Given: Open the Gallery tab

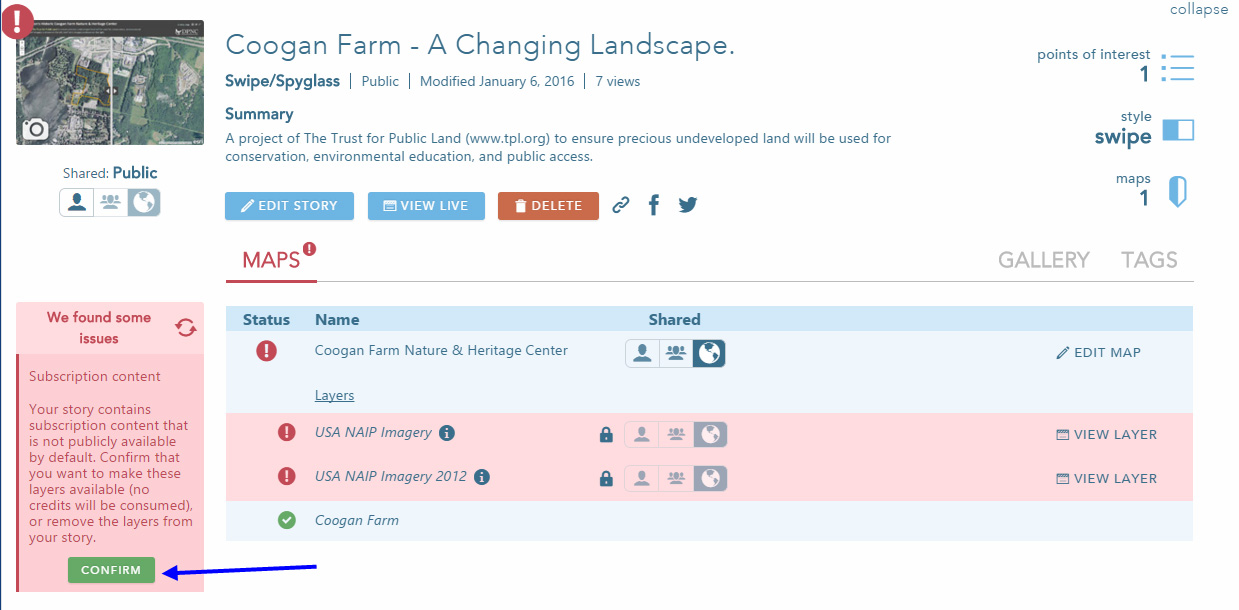Looking at the screenshot, I should point(1043,260).
